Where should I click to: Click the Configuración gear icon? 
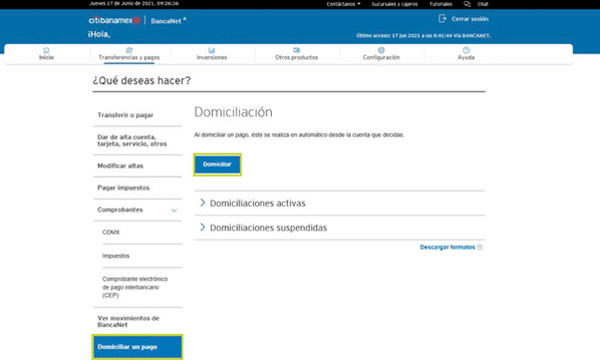tap(381, 50)
